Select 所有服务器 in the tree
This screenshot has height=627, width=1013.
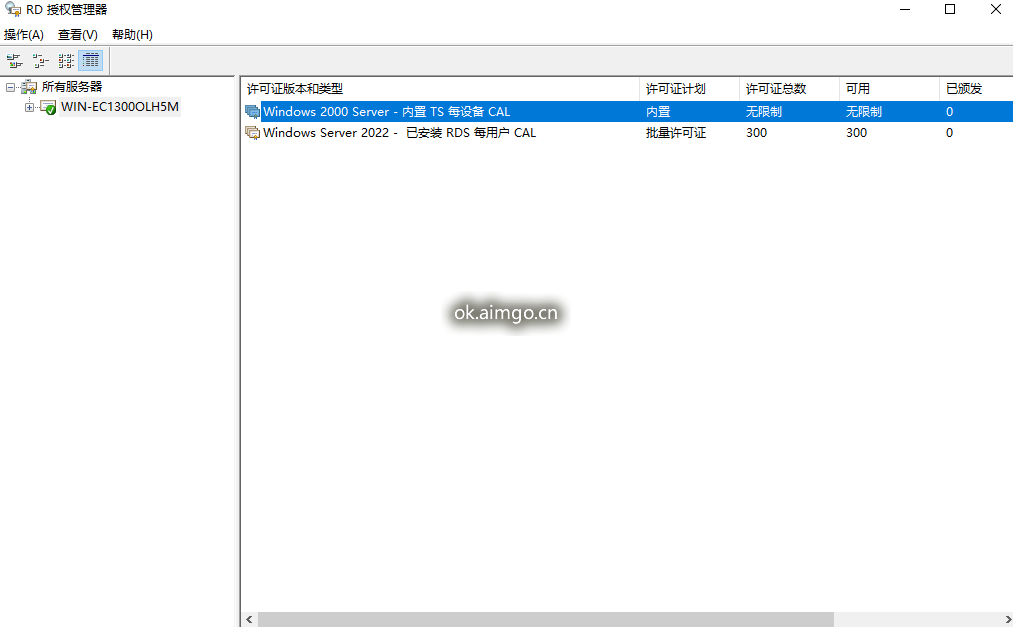(x=72, y=87)
